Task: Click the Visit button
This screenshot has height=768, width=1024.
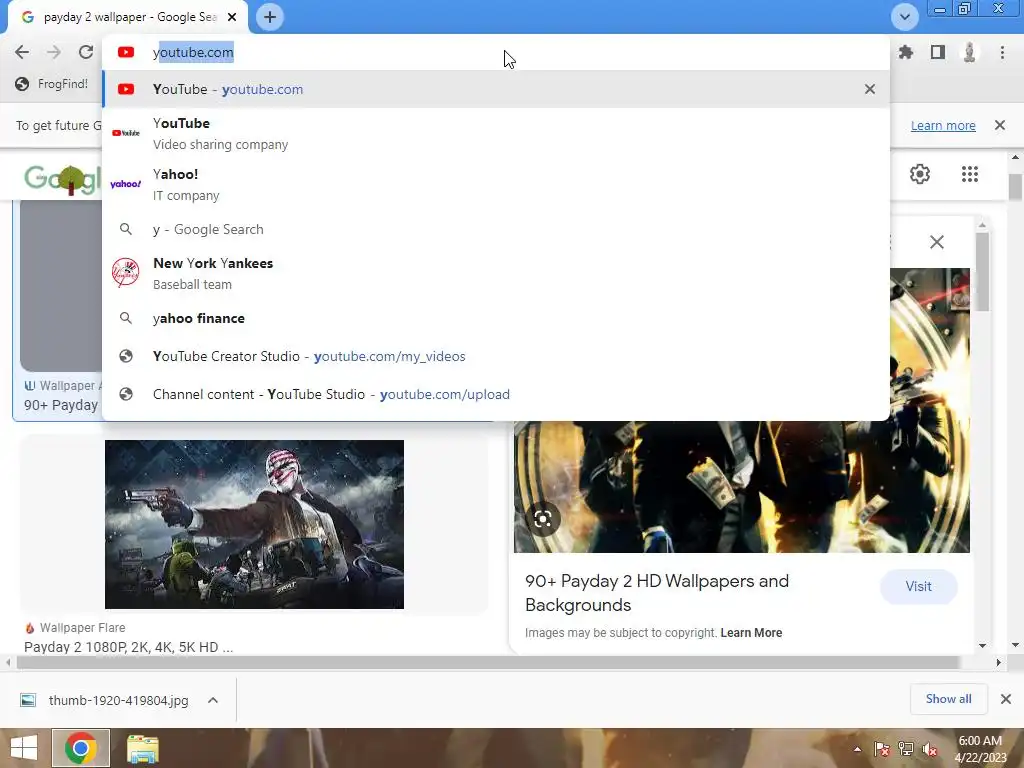Action: point(918,586)
